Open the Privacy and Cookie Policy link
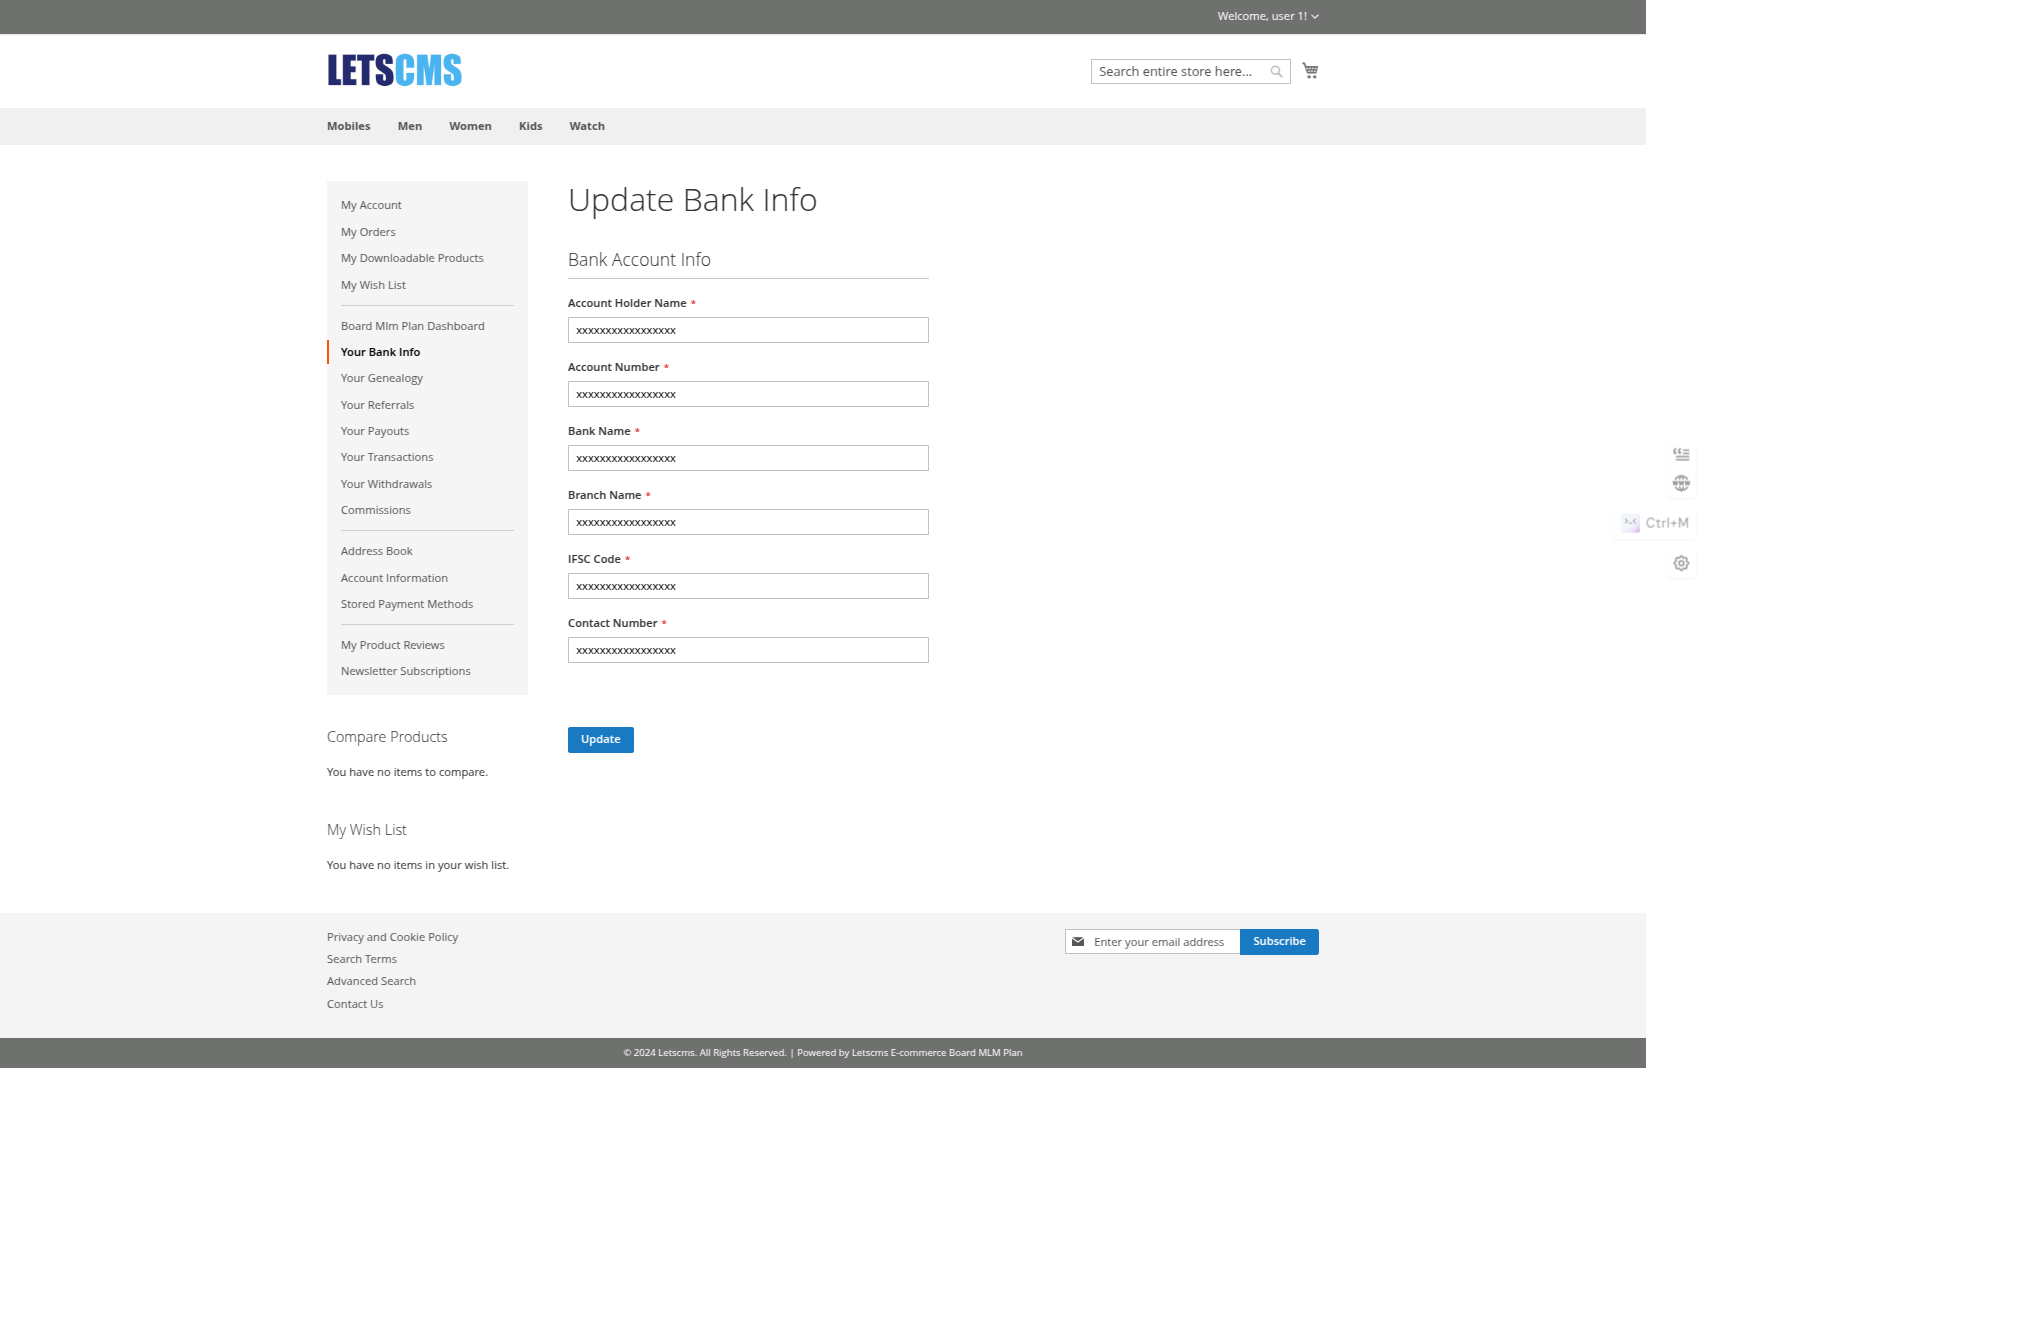 (x=392, y=938)
